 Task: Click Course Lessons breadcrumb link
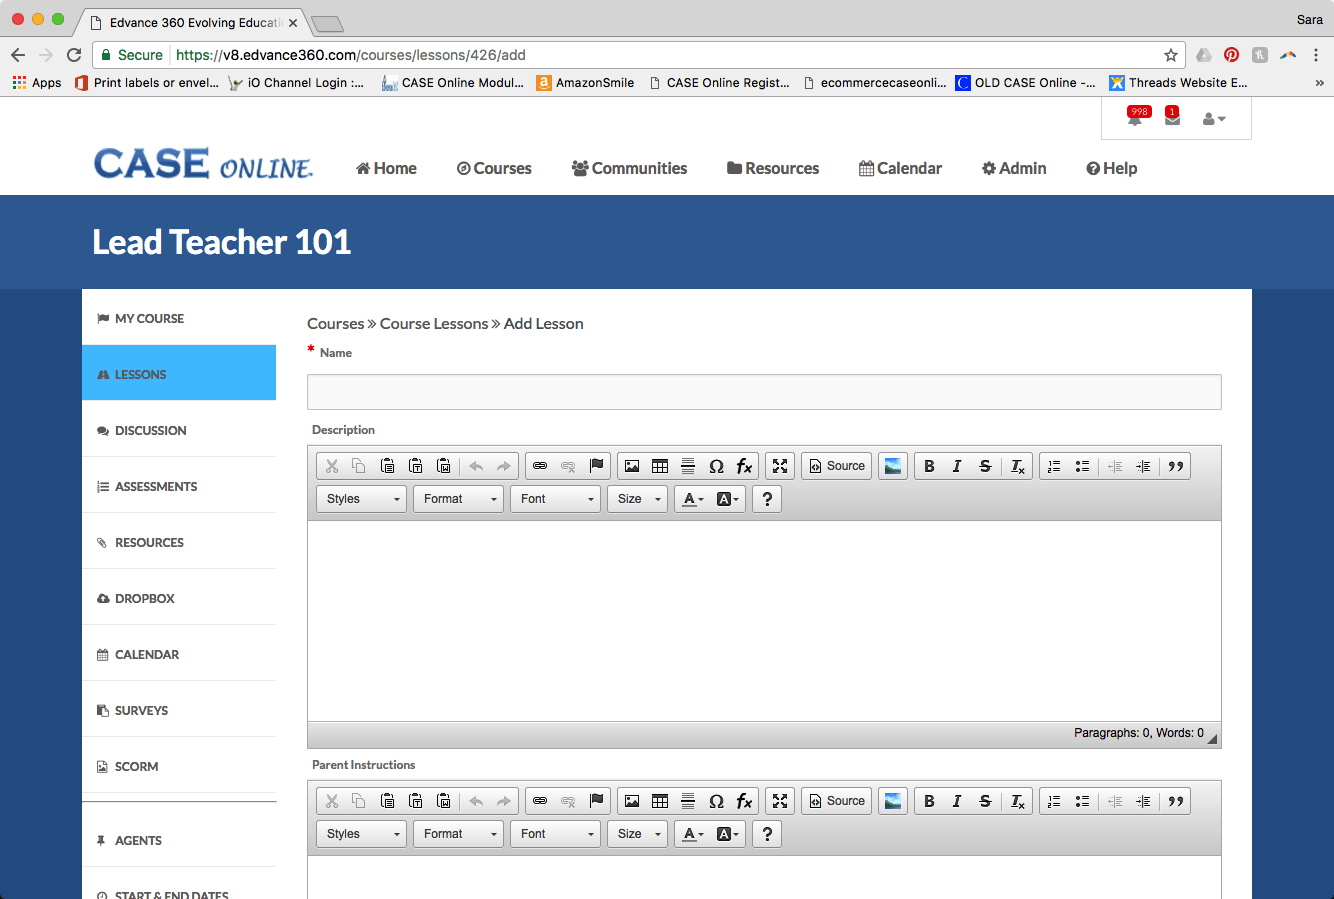tap(434, 324)
